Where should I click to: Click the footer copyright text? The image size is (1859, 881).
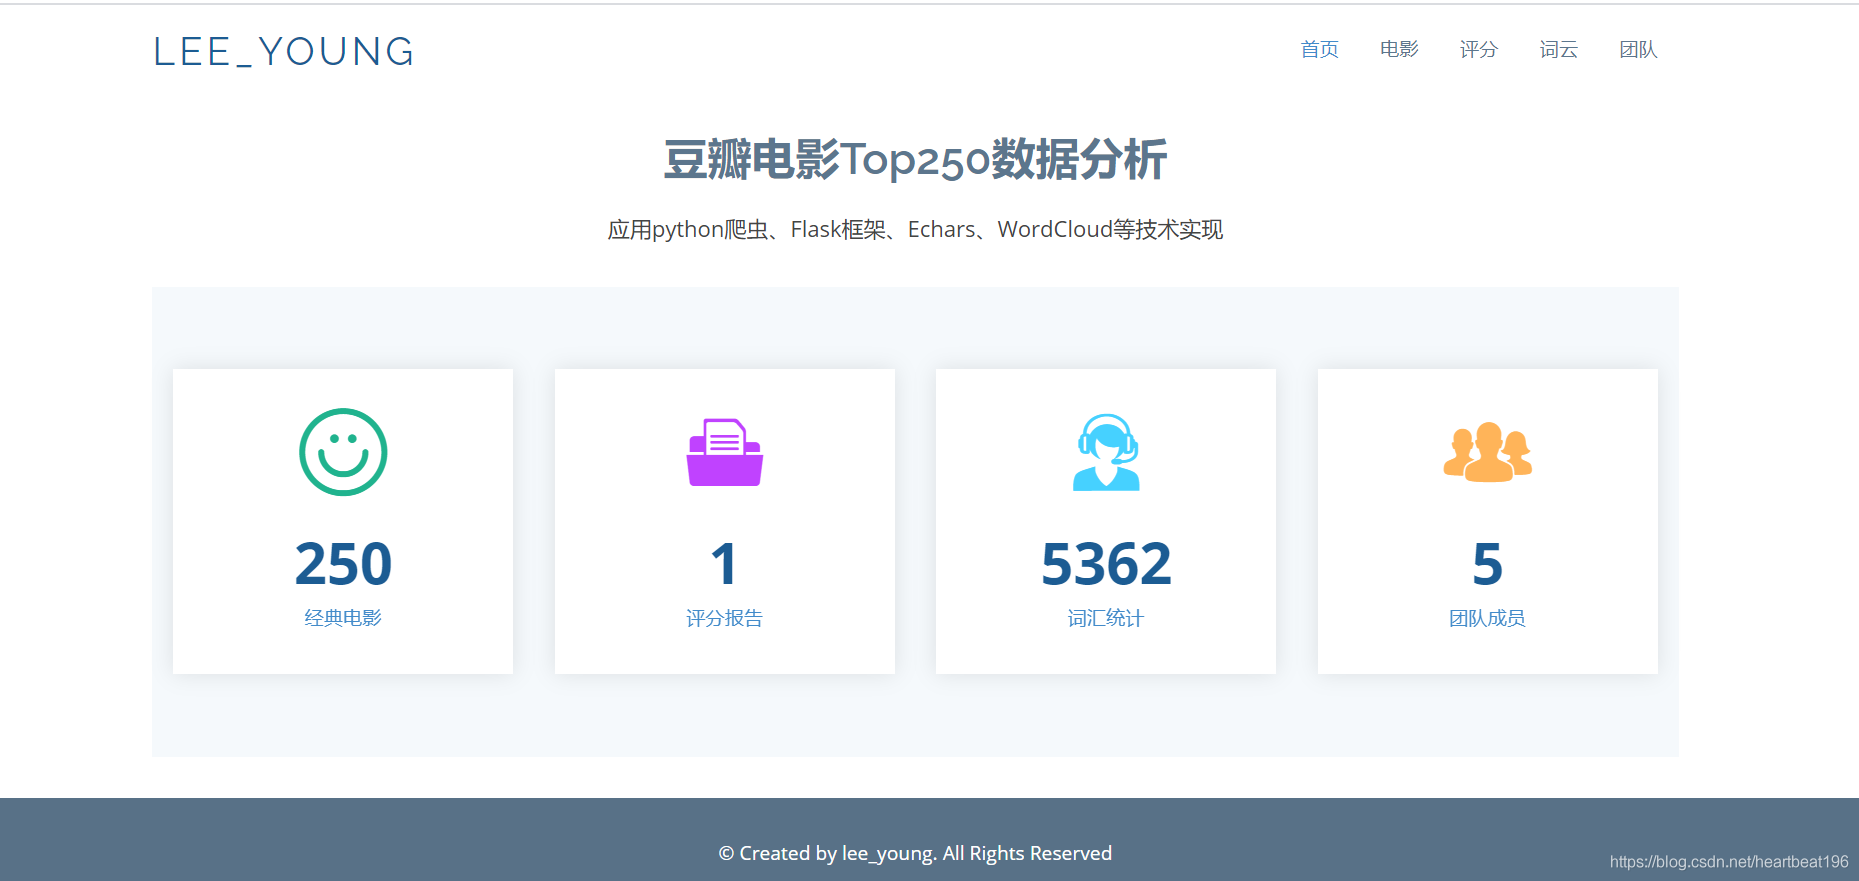[915, 853]
